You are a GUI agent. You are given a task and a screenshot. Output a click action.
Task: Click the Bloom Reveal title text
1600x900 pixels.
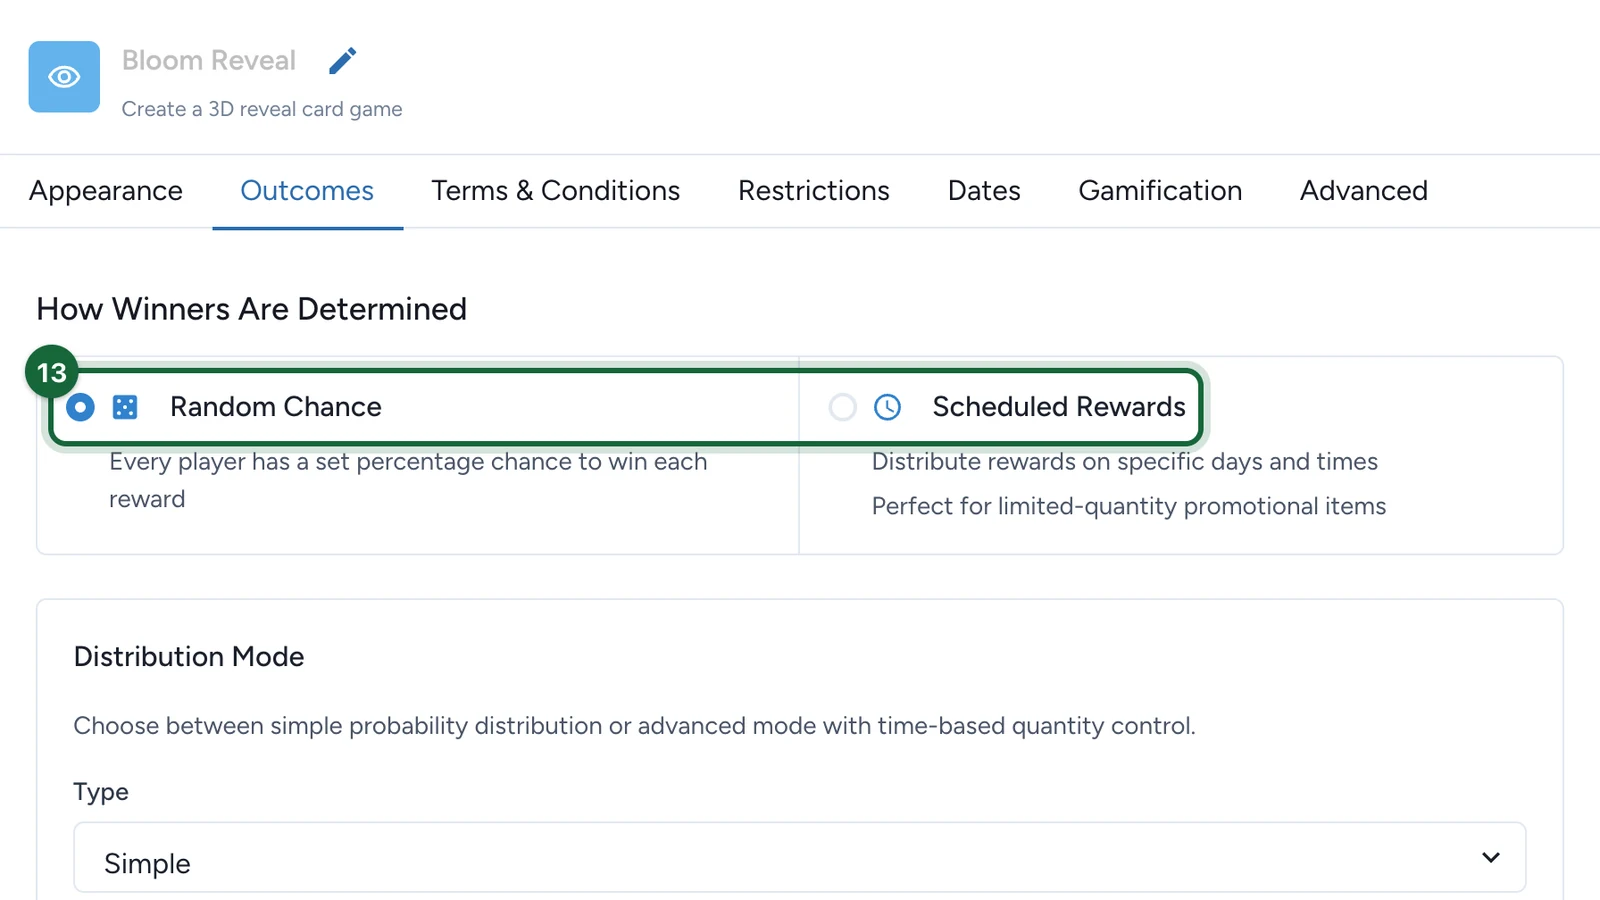click(209, 61)
